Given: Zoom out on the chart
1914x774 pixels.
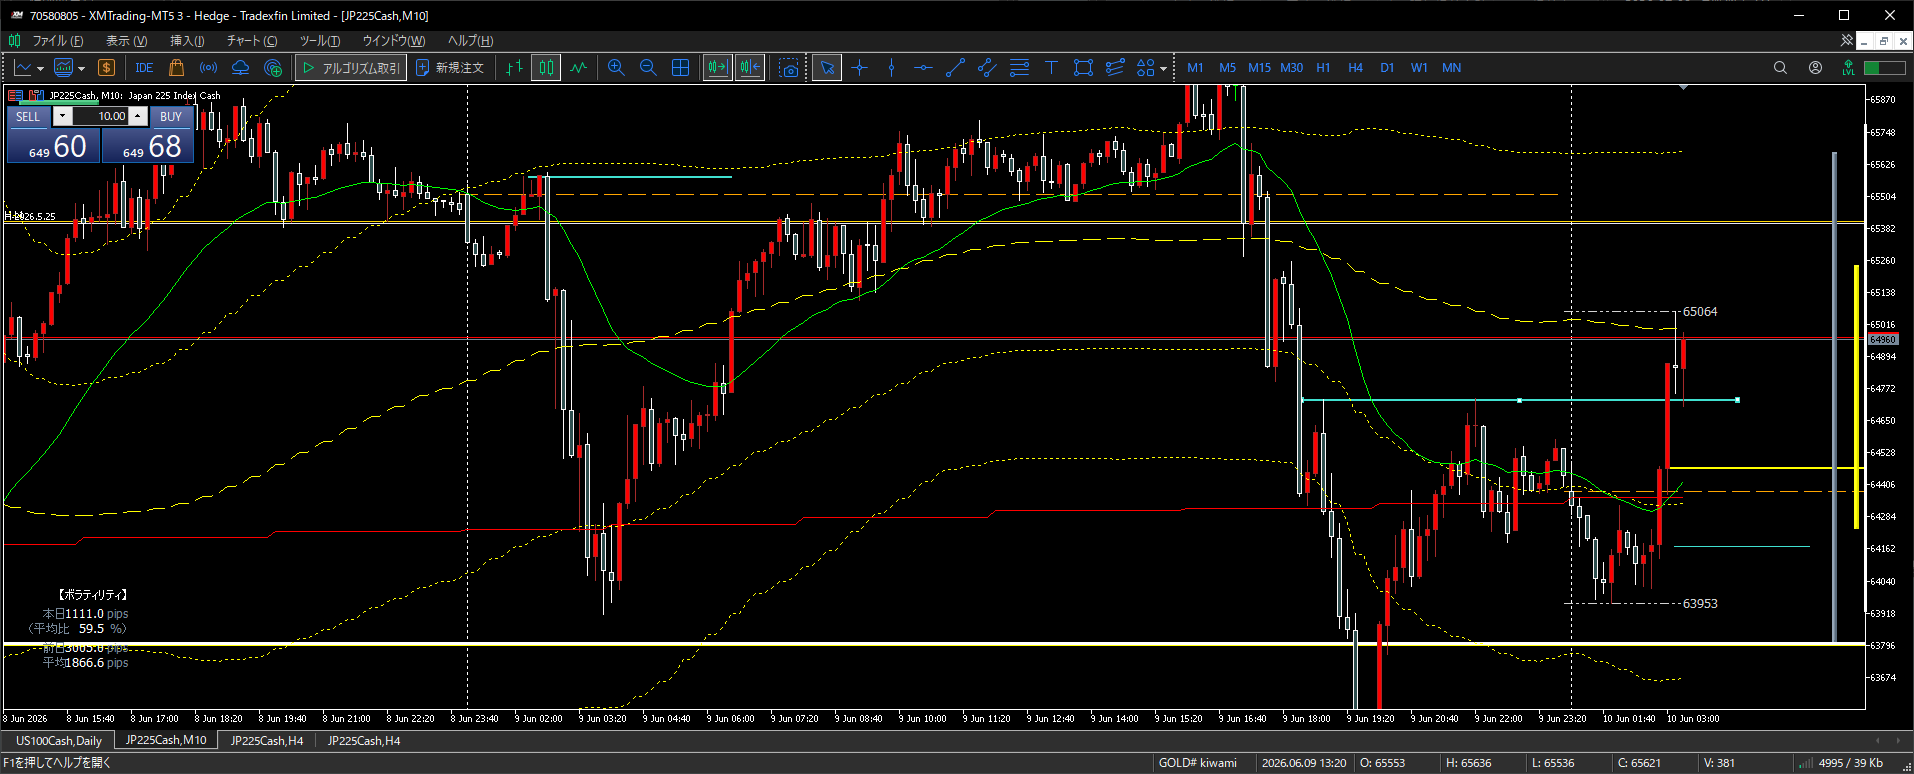Looking at the screenshot, I should (x=648, y=68).
